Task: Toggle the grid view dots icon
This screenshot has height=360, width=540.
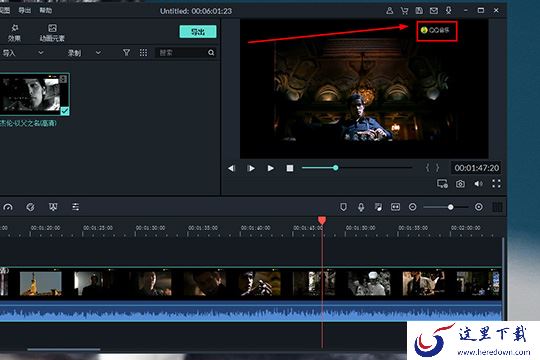Action: click(x=143, y=52)
